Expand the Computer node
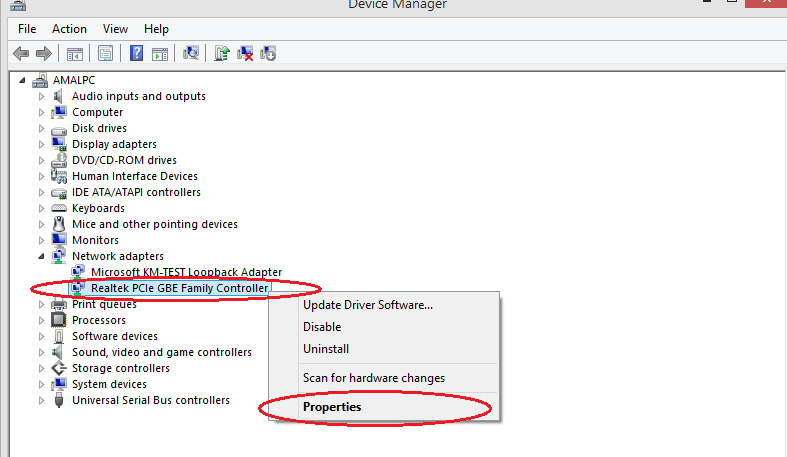Image resolution: width=787 pixels, height=457 pixels. (41, 112)
